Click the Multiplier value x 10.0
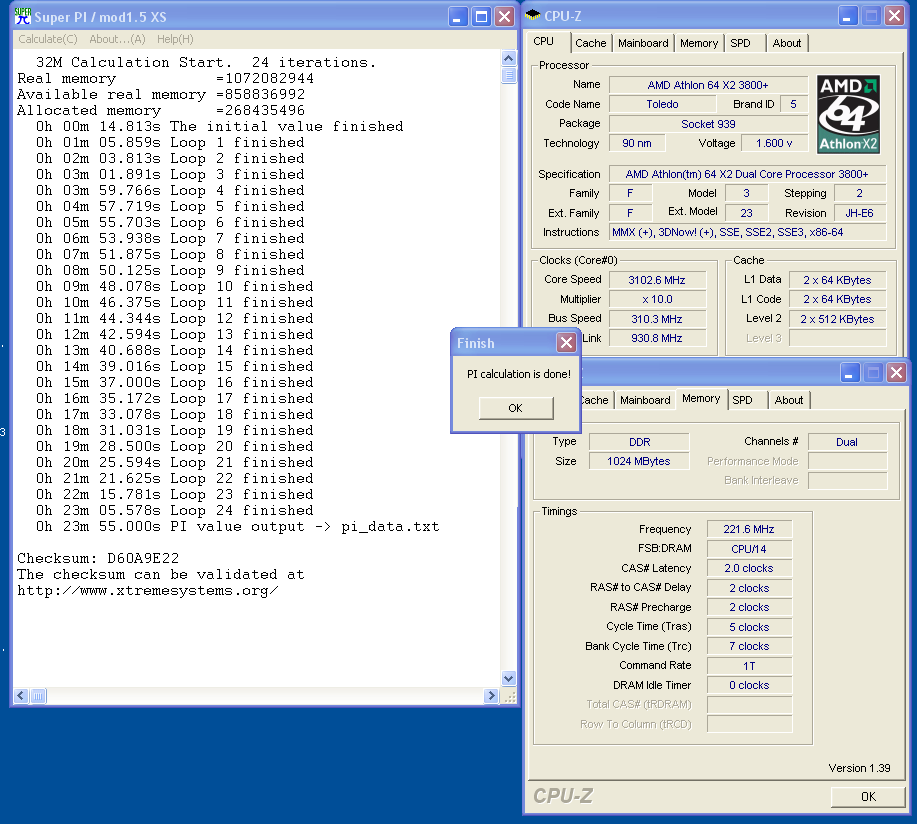The width and height of the screenshot is (917, 824). (657, 299)
